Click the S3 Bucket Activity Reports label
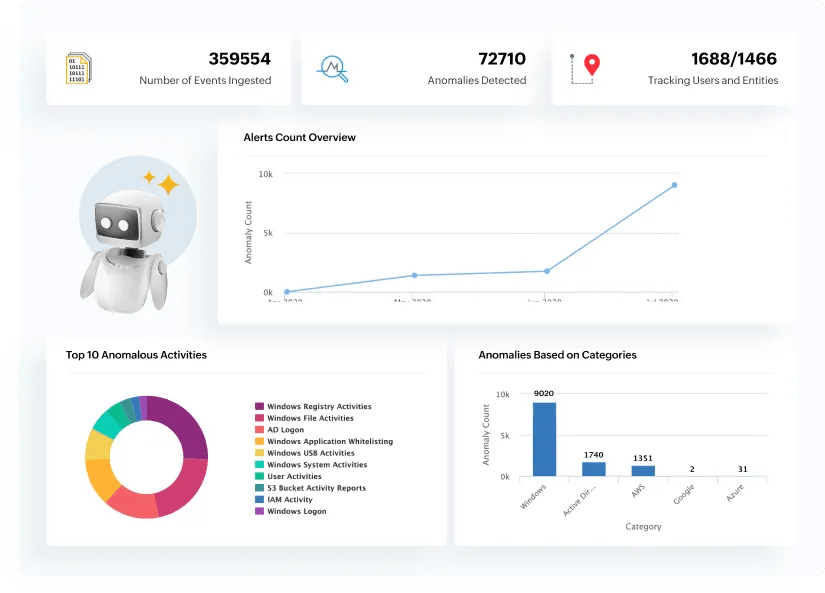The width and height of the screenshot is (825, 593). [317, 488]
